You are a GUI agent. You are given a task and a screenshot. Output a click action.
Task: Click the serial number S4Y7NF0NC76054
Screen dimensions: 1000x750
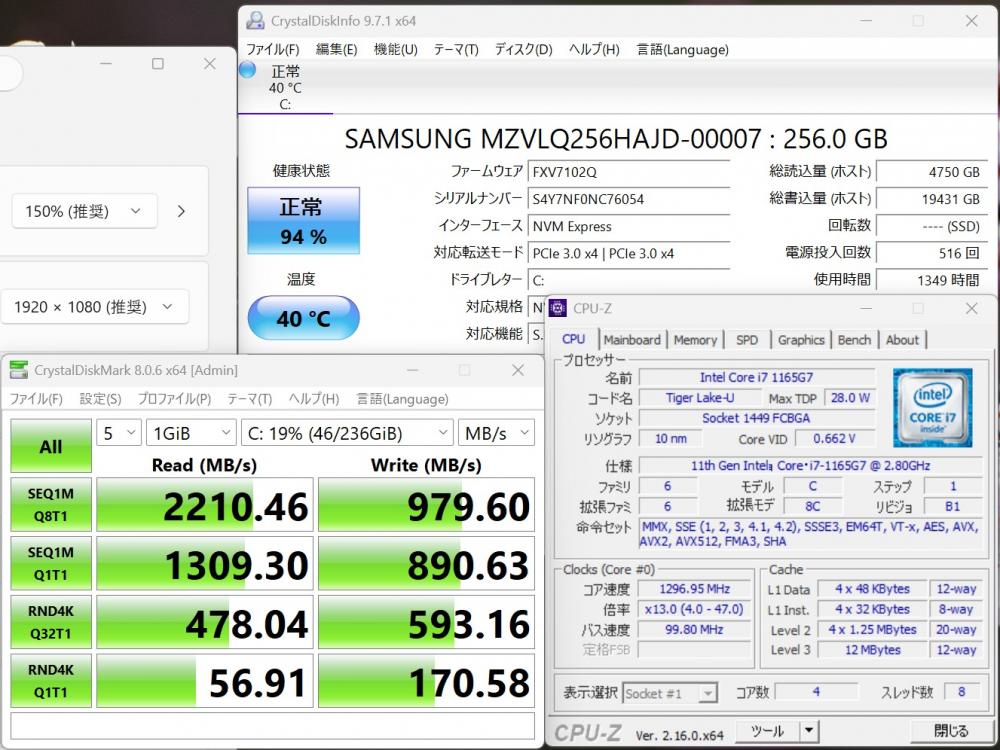pos(629,199)
